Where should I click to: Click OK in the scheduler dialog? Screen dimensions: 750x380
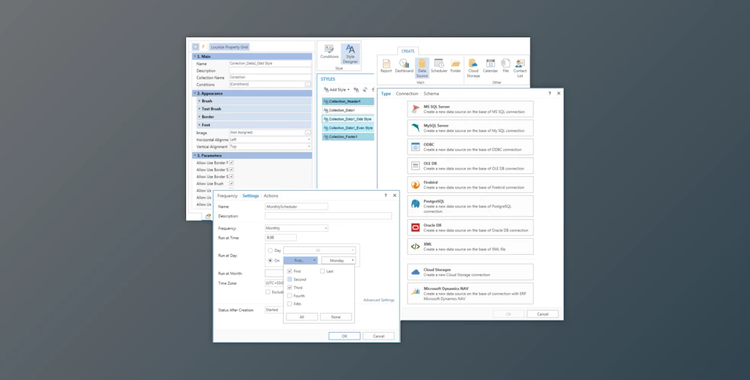click(x=344, y=336)
